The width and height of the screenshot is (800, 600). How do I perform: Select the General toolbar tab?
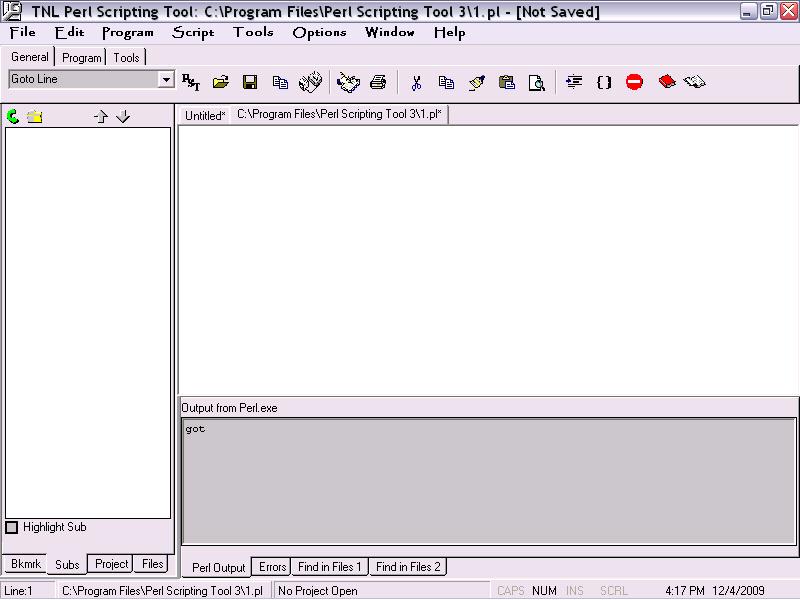coord(30,57)
